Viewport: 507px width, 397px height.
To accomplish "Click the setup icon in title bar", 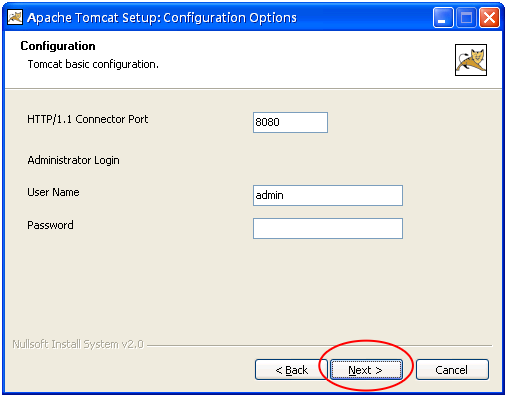I will pos(15,17).
